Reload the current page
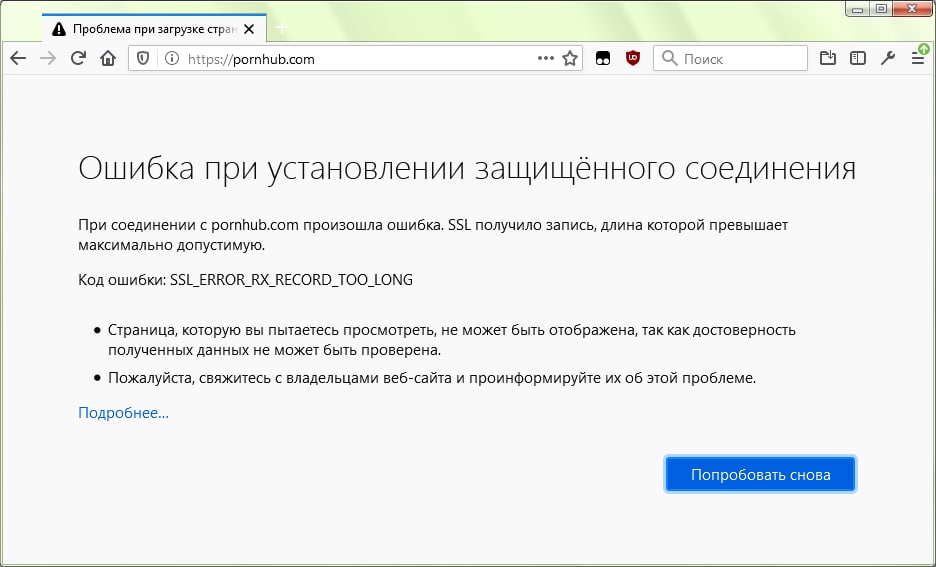This screenshot has height=567, width=936. tap(78, 58)
